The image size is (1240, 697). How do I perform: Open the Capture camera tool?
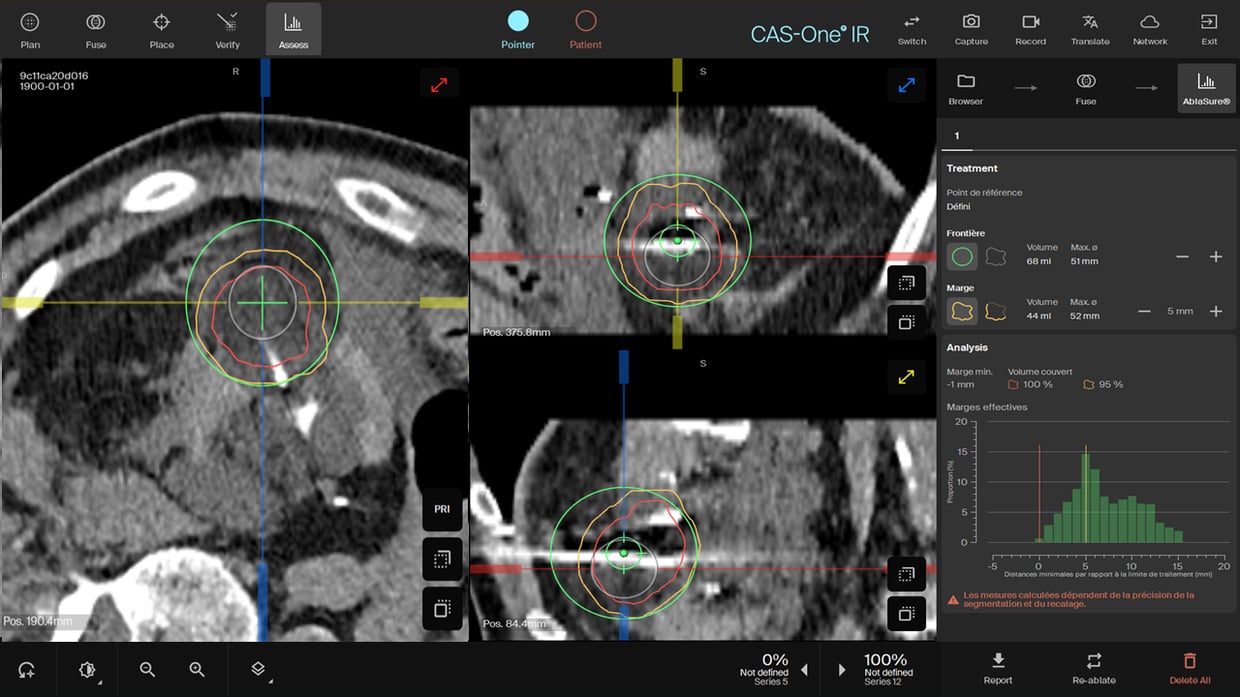click(970, 28)
